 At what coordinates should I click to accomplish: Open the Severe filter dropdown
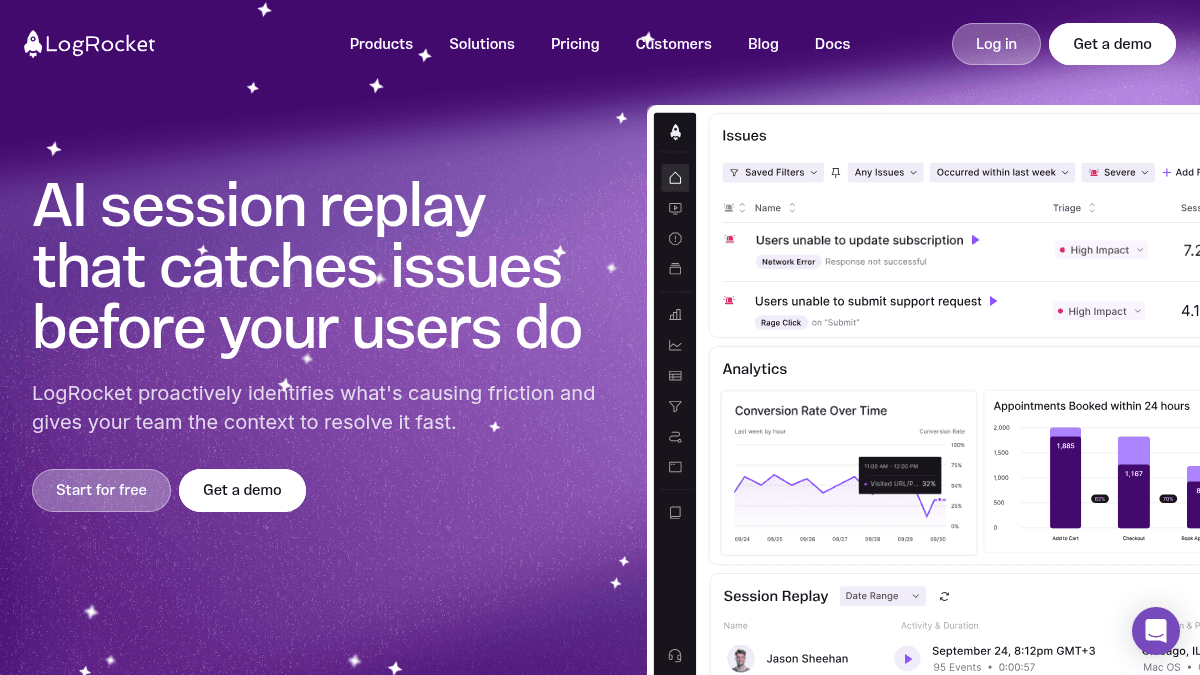1118,173
